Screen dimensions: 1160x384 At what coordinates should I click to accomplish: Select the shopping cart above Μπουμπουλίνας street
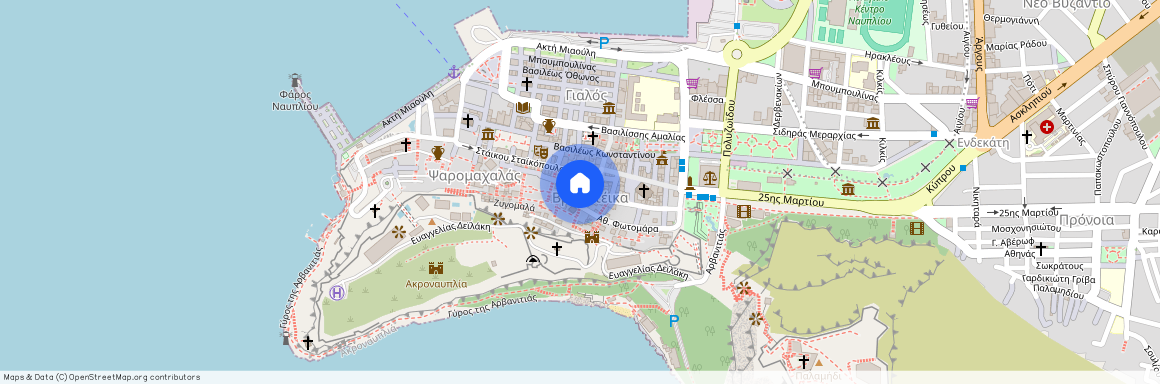coord(815,73)
